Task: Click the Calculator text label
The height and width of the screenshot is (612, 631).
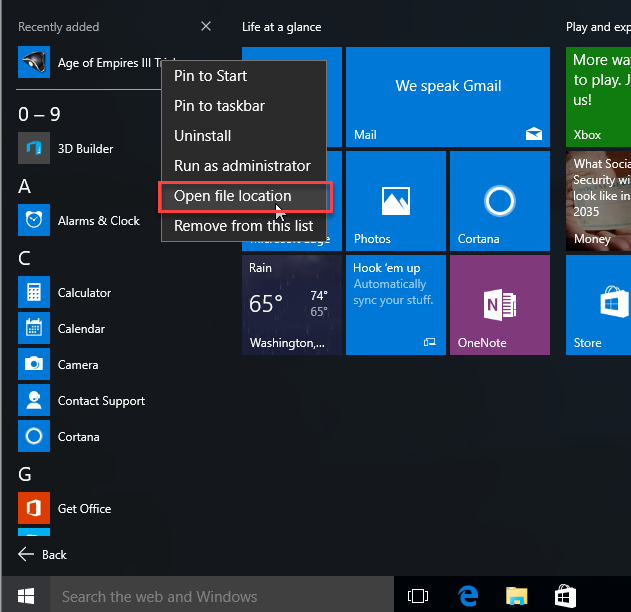Action: click(84, 293)
